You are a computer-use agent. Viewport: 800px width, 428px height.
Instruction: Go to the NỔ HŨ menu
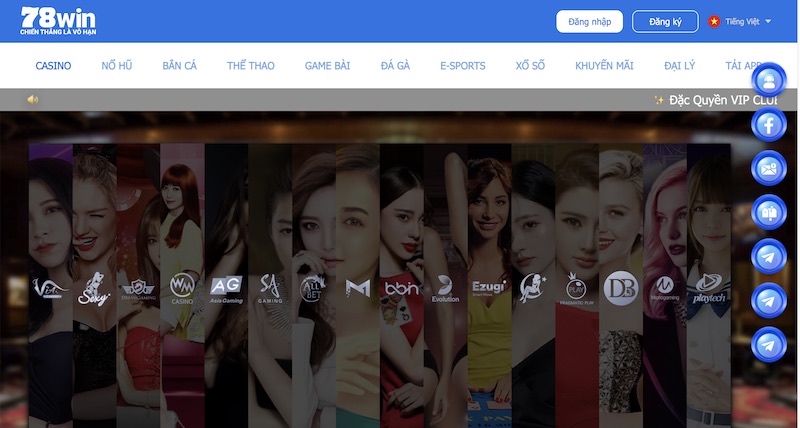click(117, 66)
